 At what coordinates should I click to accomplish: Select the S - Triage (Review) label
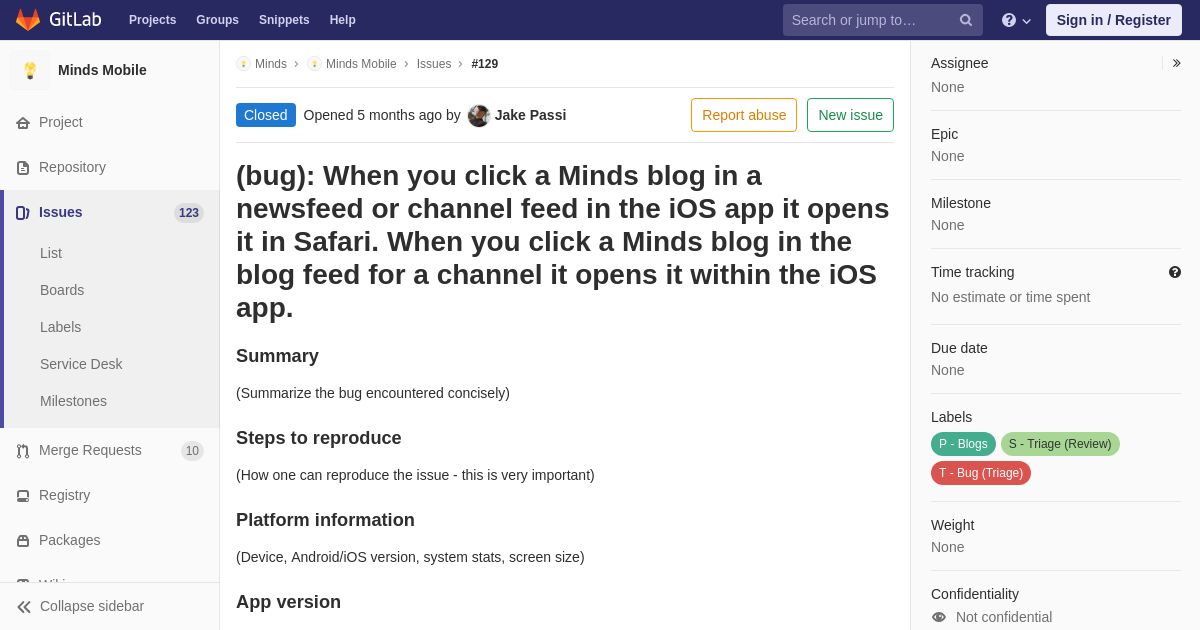tap(1060, 444)
